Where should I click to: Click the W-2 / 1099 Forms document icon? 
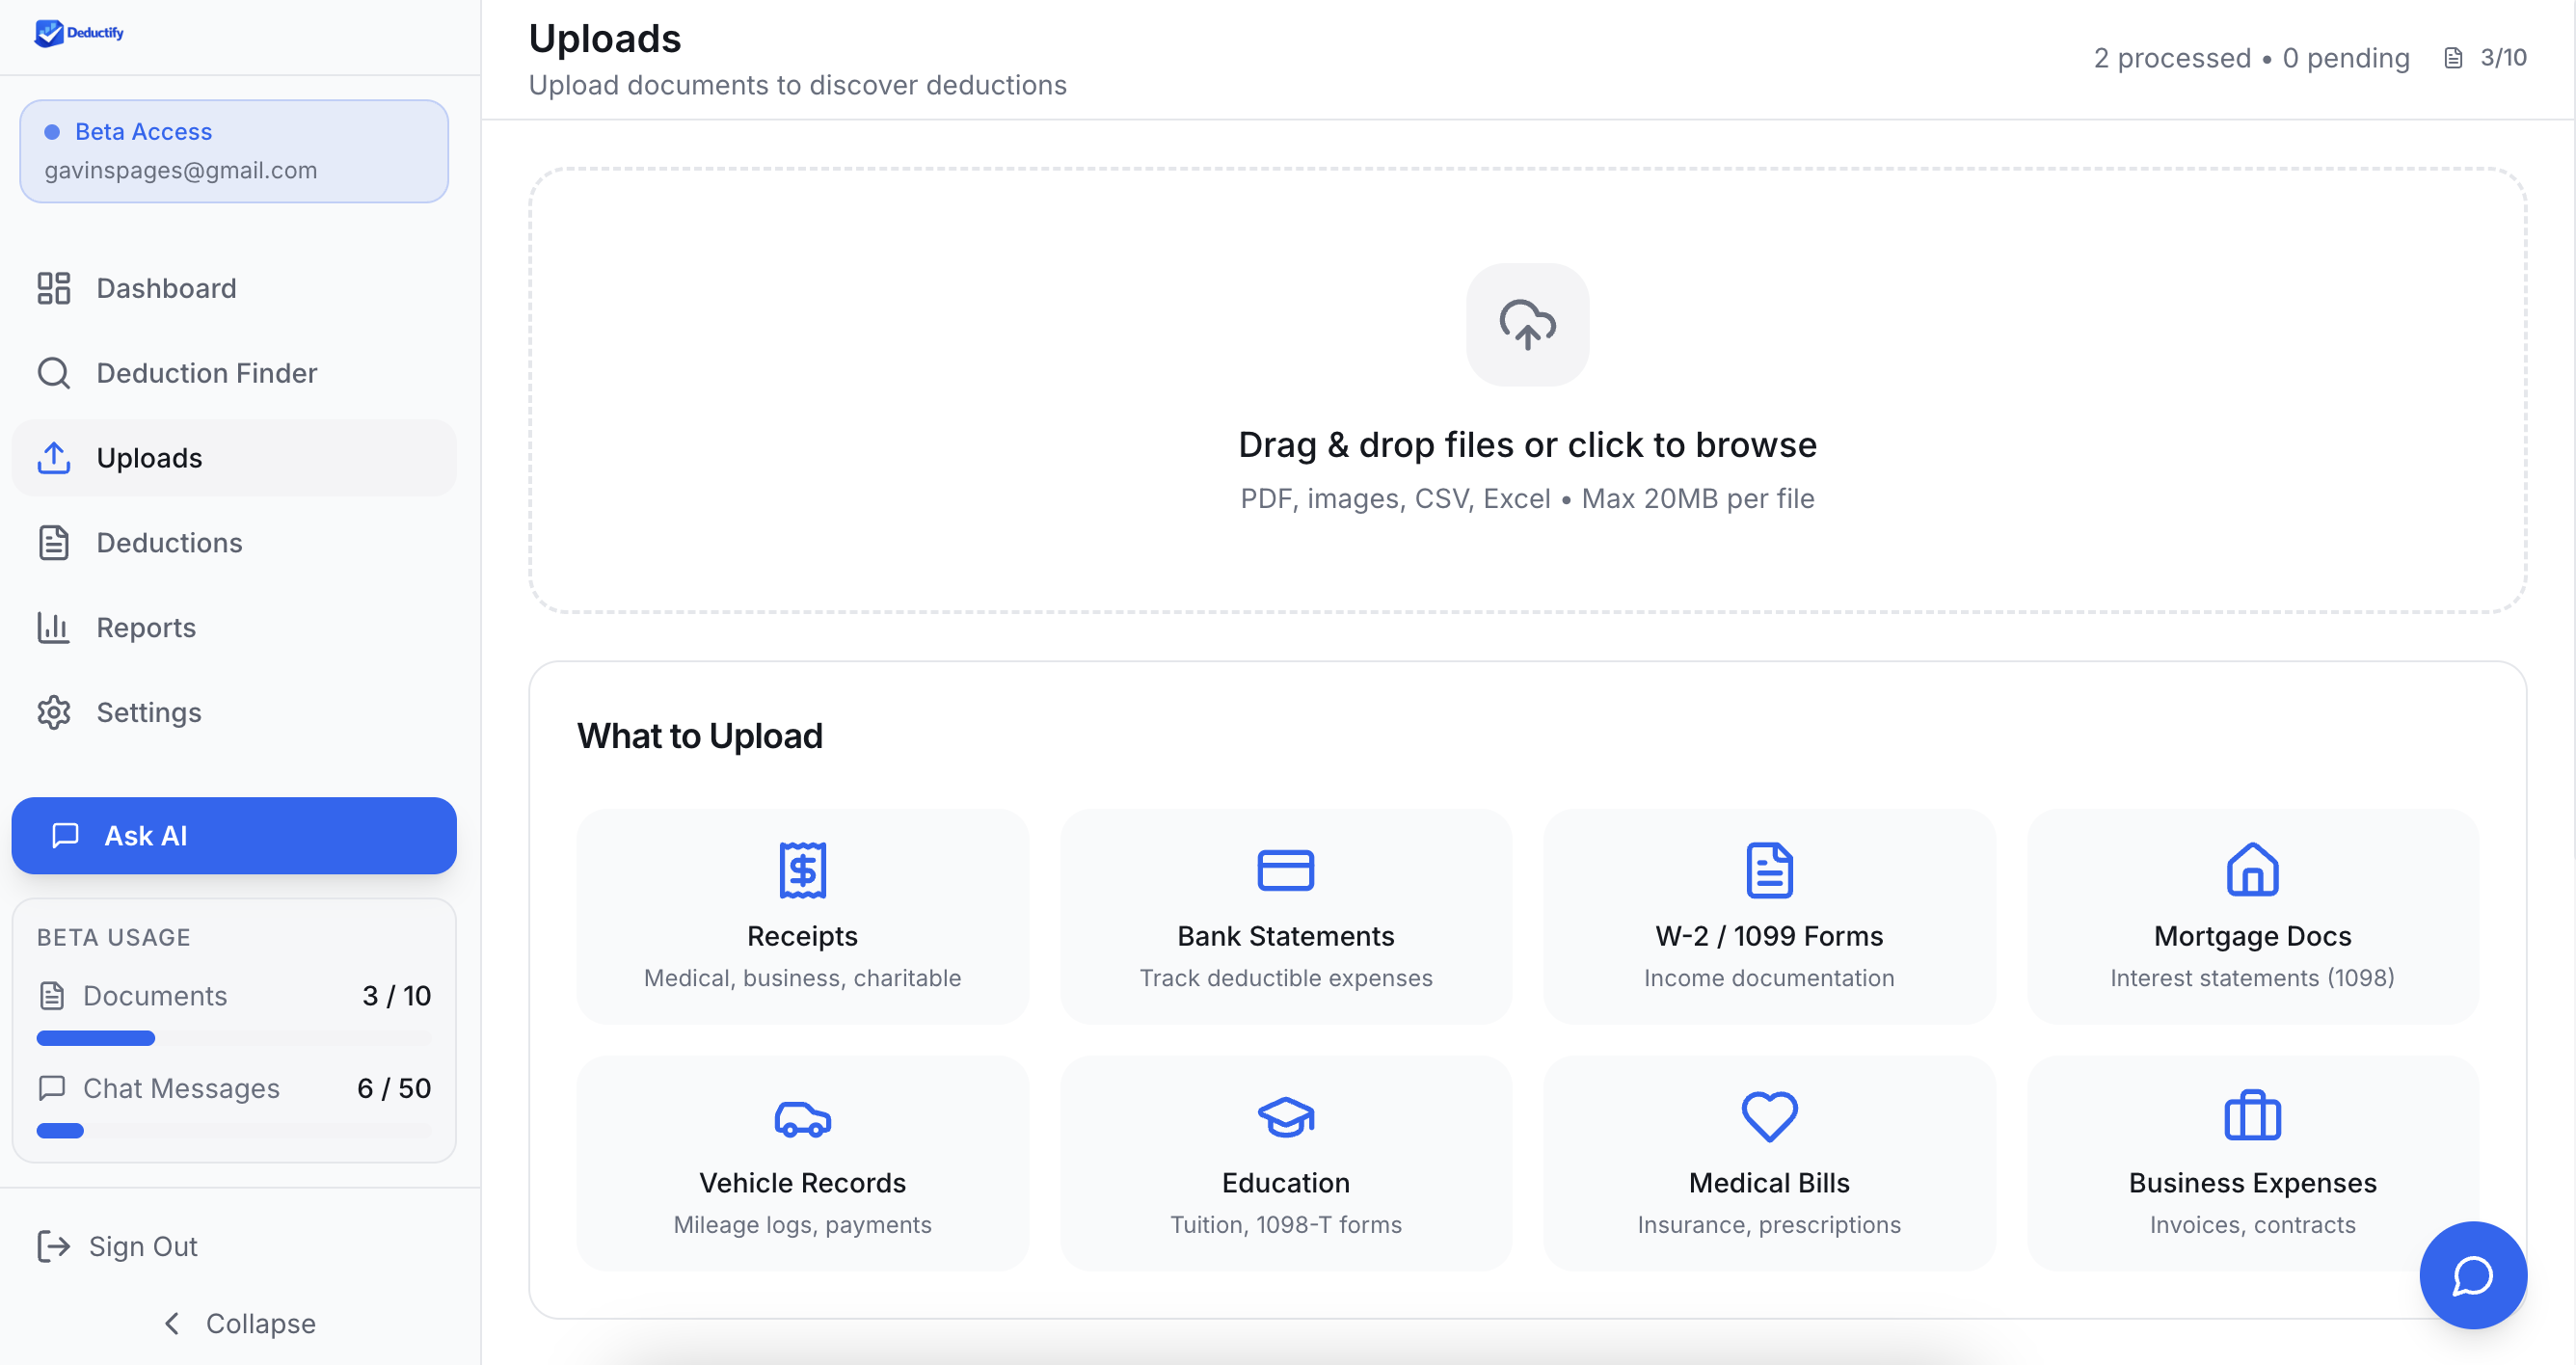click(1769, 870)
